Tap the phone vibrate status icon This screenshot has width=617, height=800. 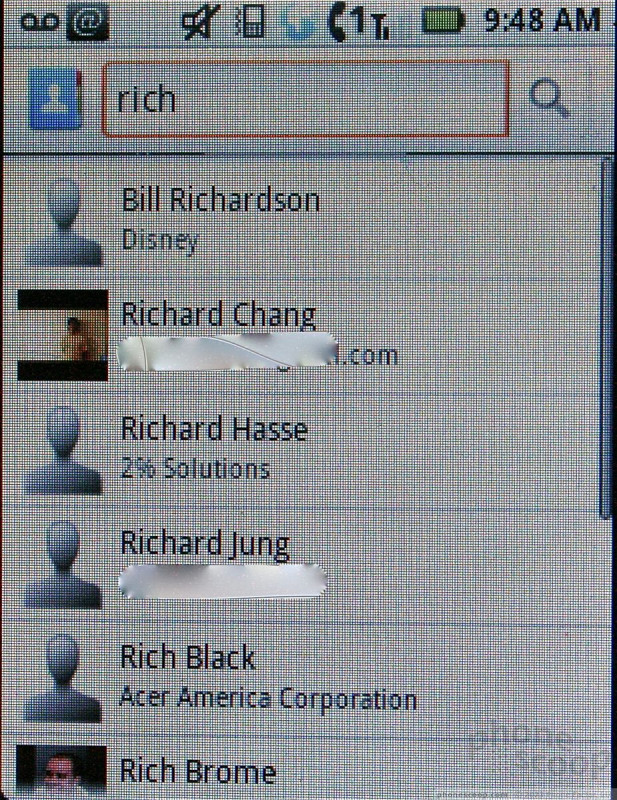(250, 22)
